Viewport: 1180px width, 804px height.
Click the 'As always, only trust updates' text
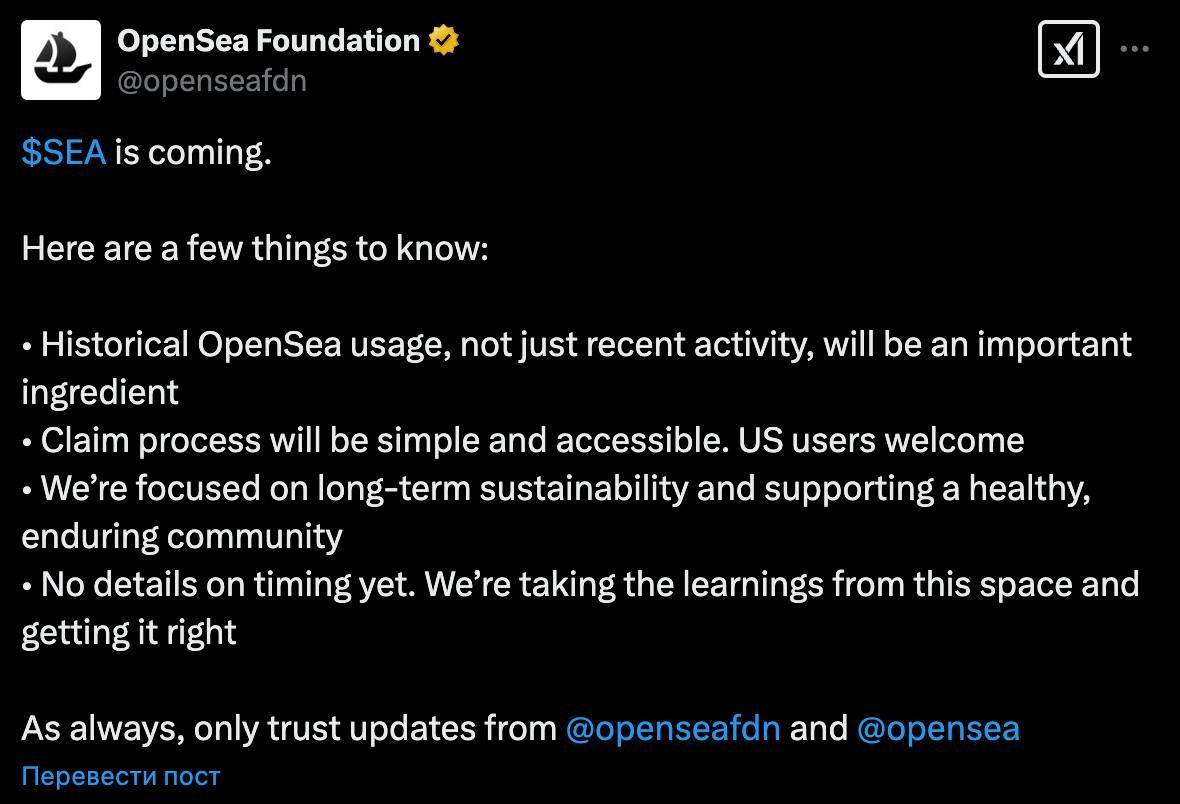pos(289,728)
